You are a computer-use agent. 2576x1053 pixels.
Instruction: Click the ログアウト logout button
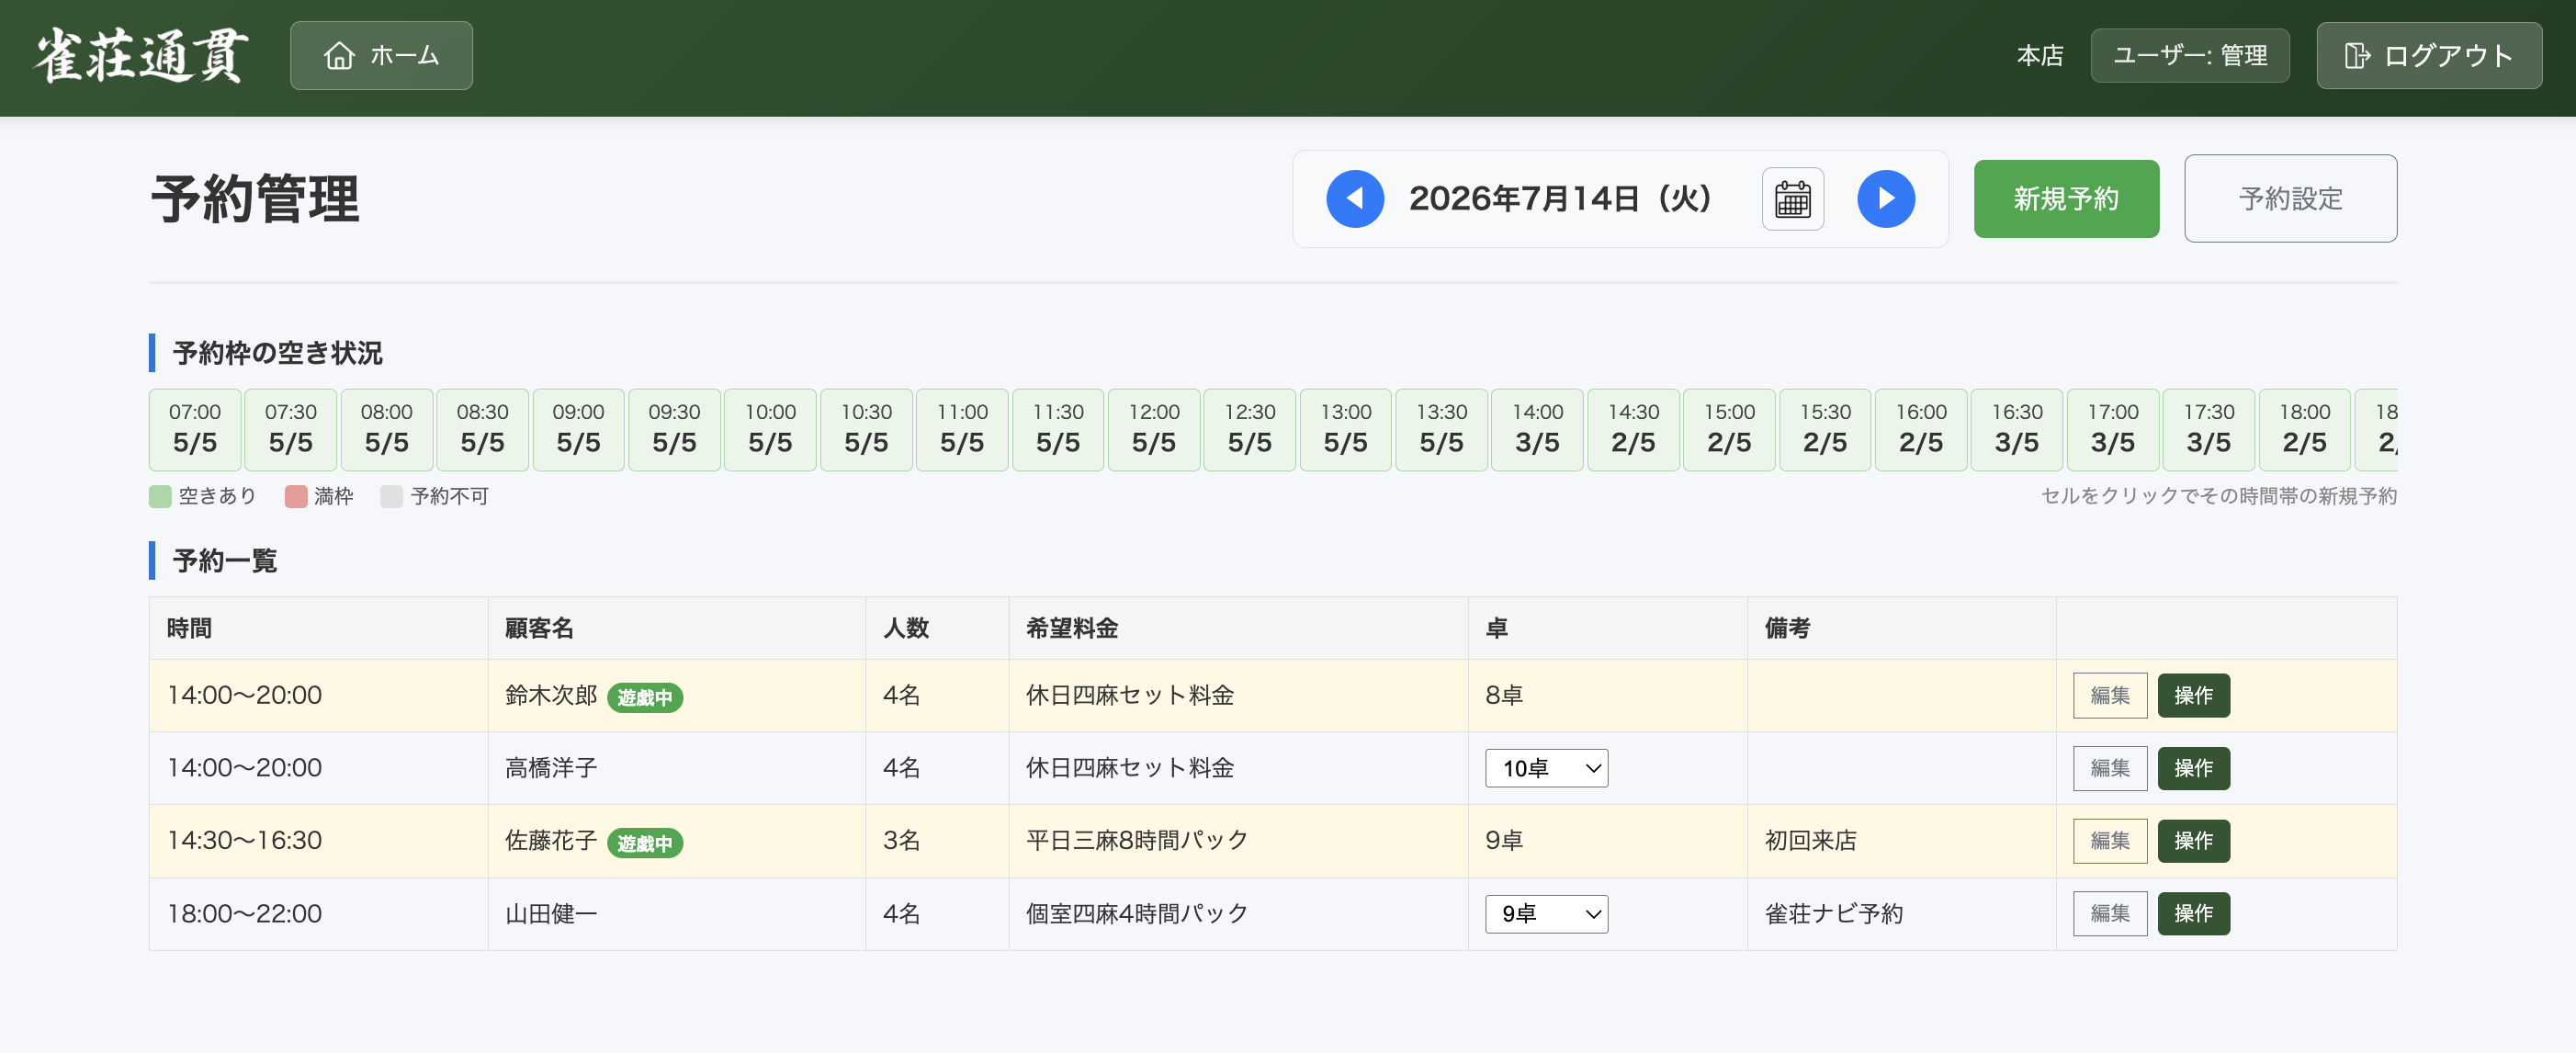(x=2428, y=56)
